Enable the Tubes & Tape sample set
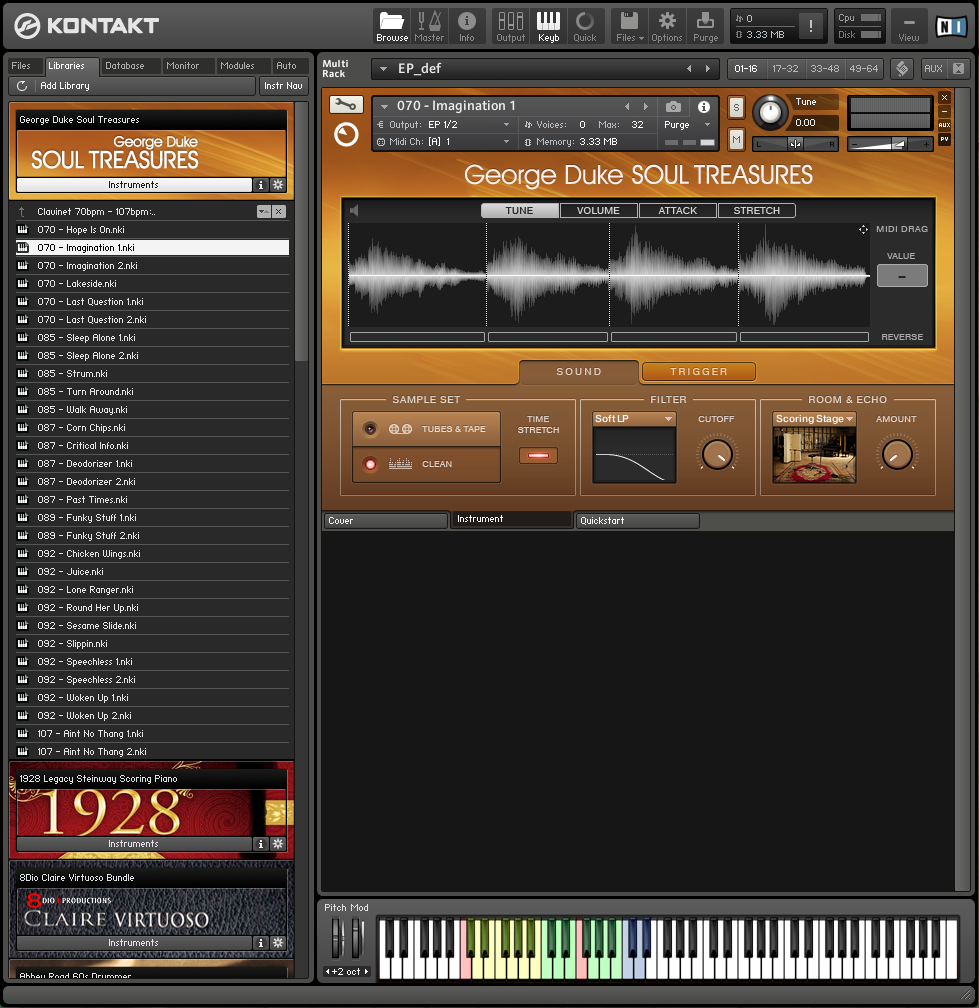 [426, 429]
